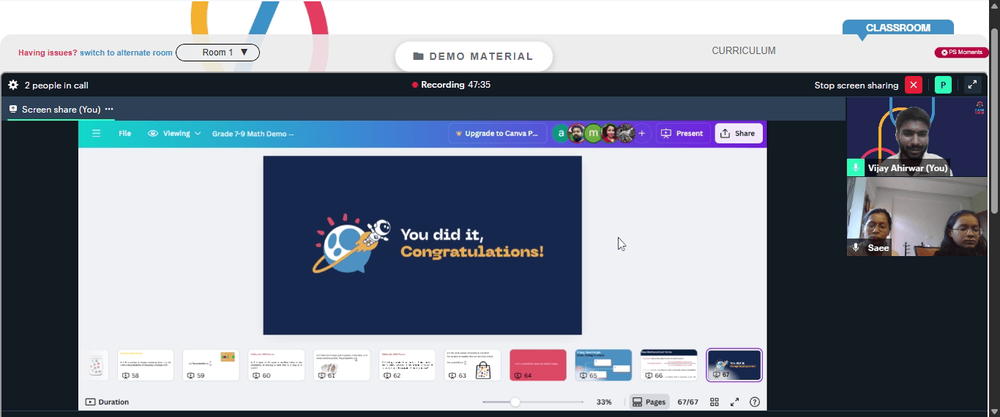Toggle the Pages panel button

[x=649, y=402]
